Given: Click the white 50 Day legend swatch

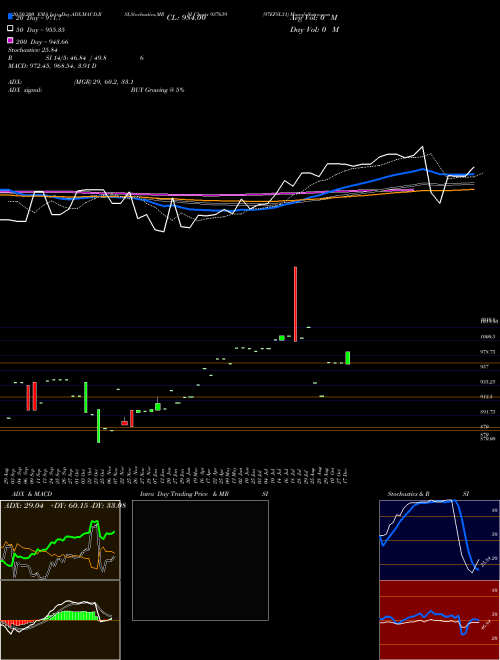Looking at the screenshot, I should 11,28.
